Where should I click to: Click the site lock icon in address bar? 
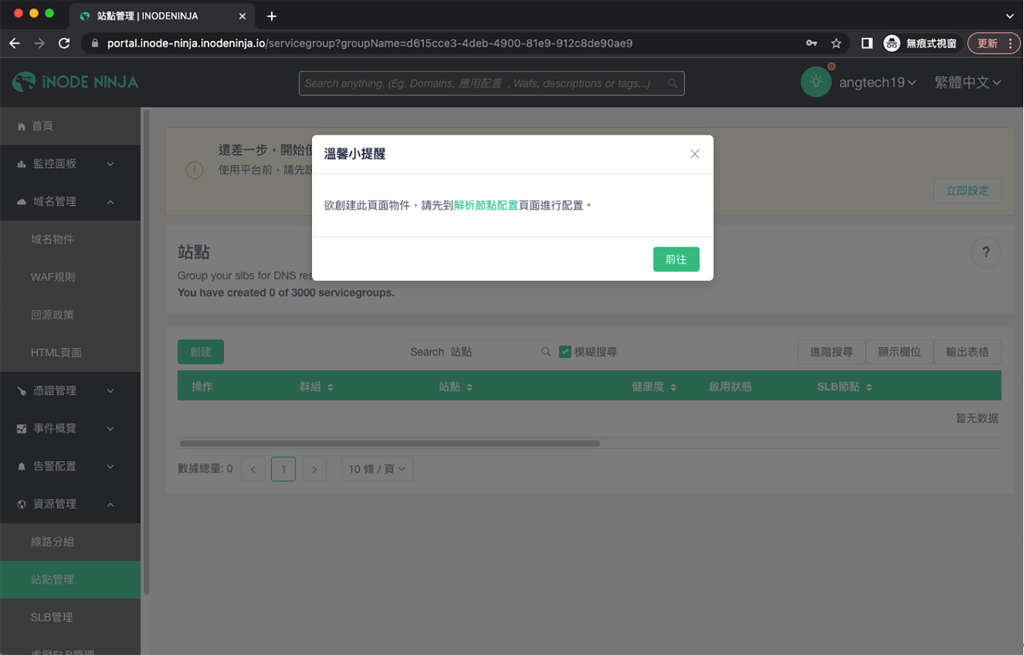tap(95, 43)
